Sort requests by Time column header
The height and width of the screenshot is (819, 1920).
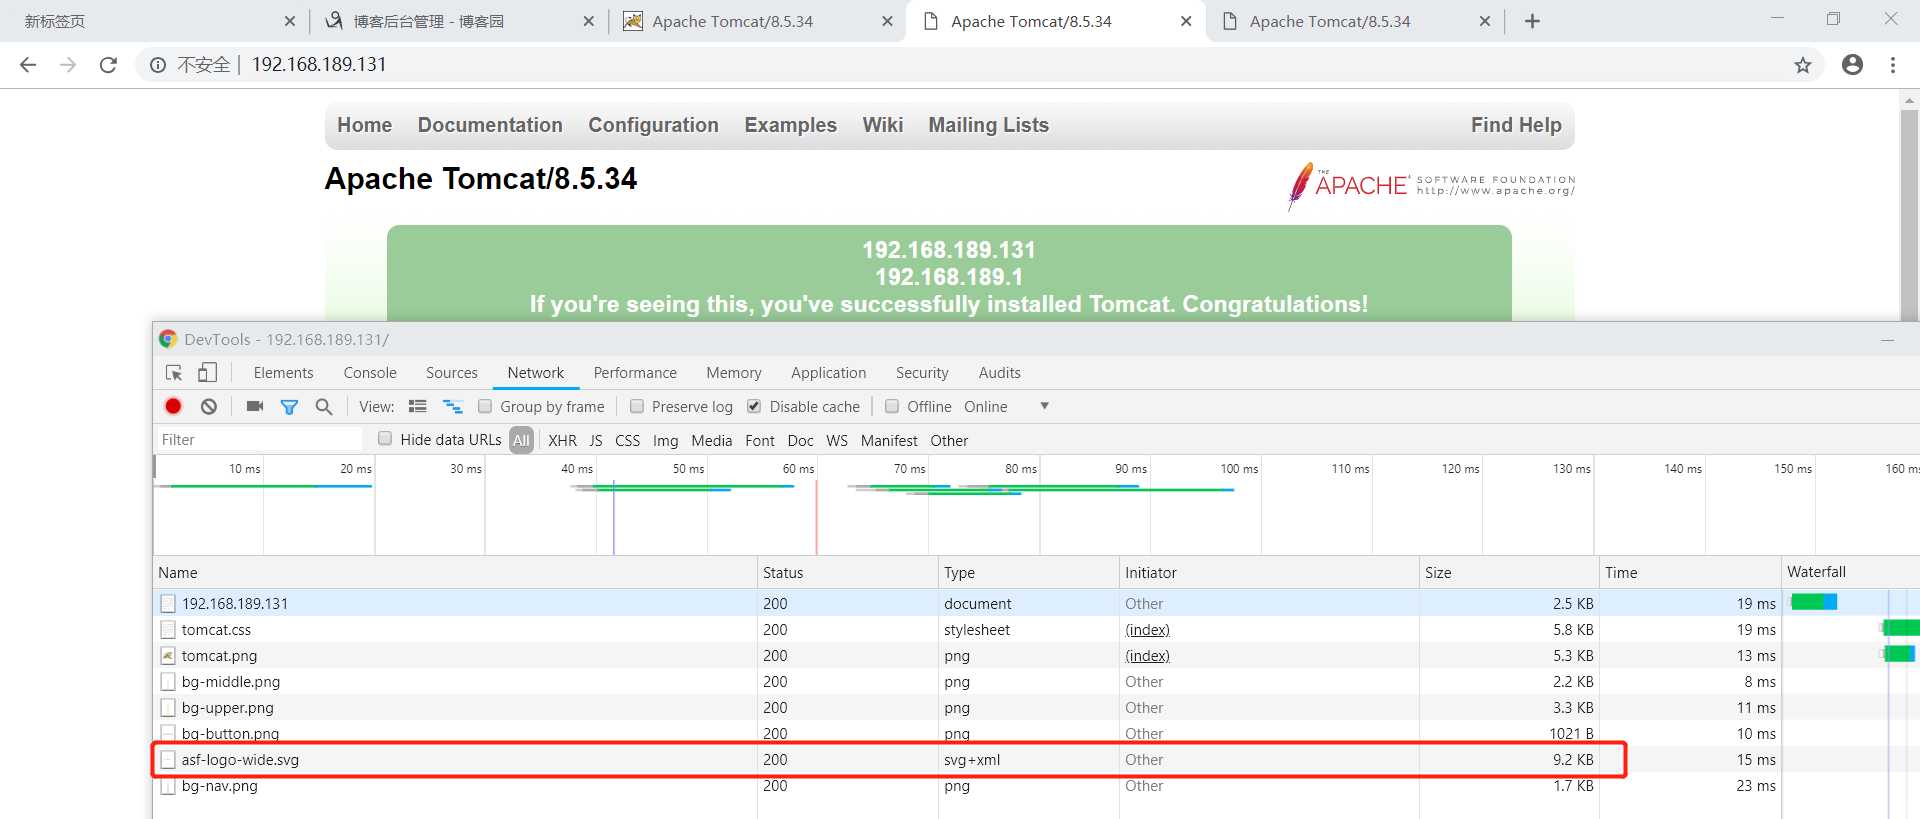(1689, 572)
